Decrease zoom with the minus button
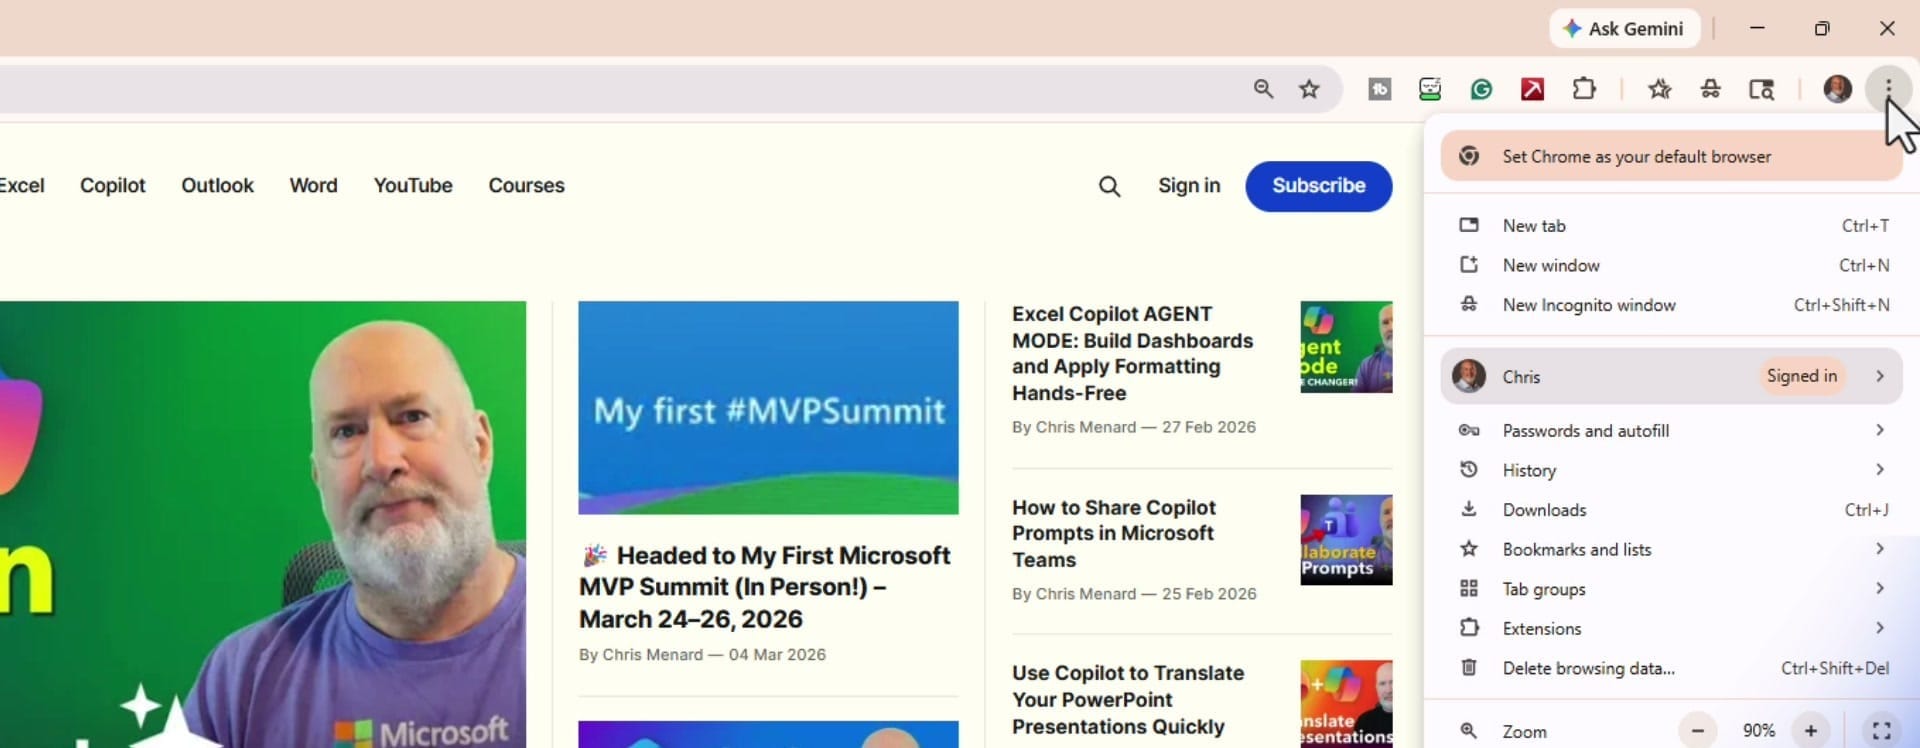 1697,731
